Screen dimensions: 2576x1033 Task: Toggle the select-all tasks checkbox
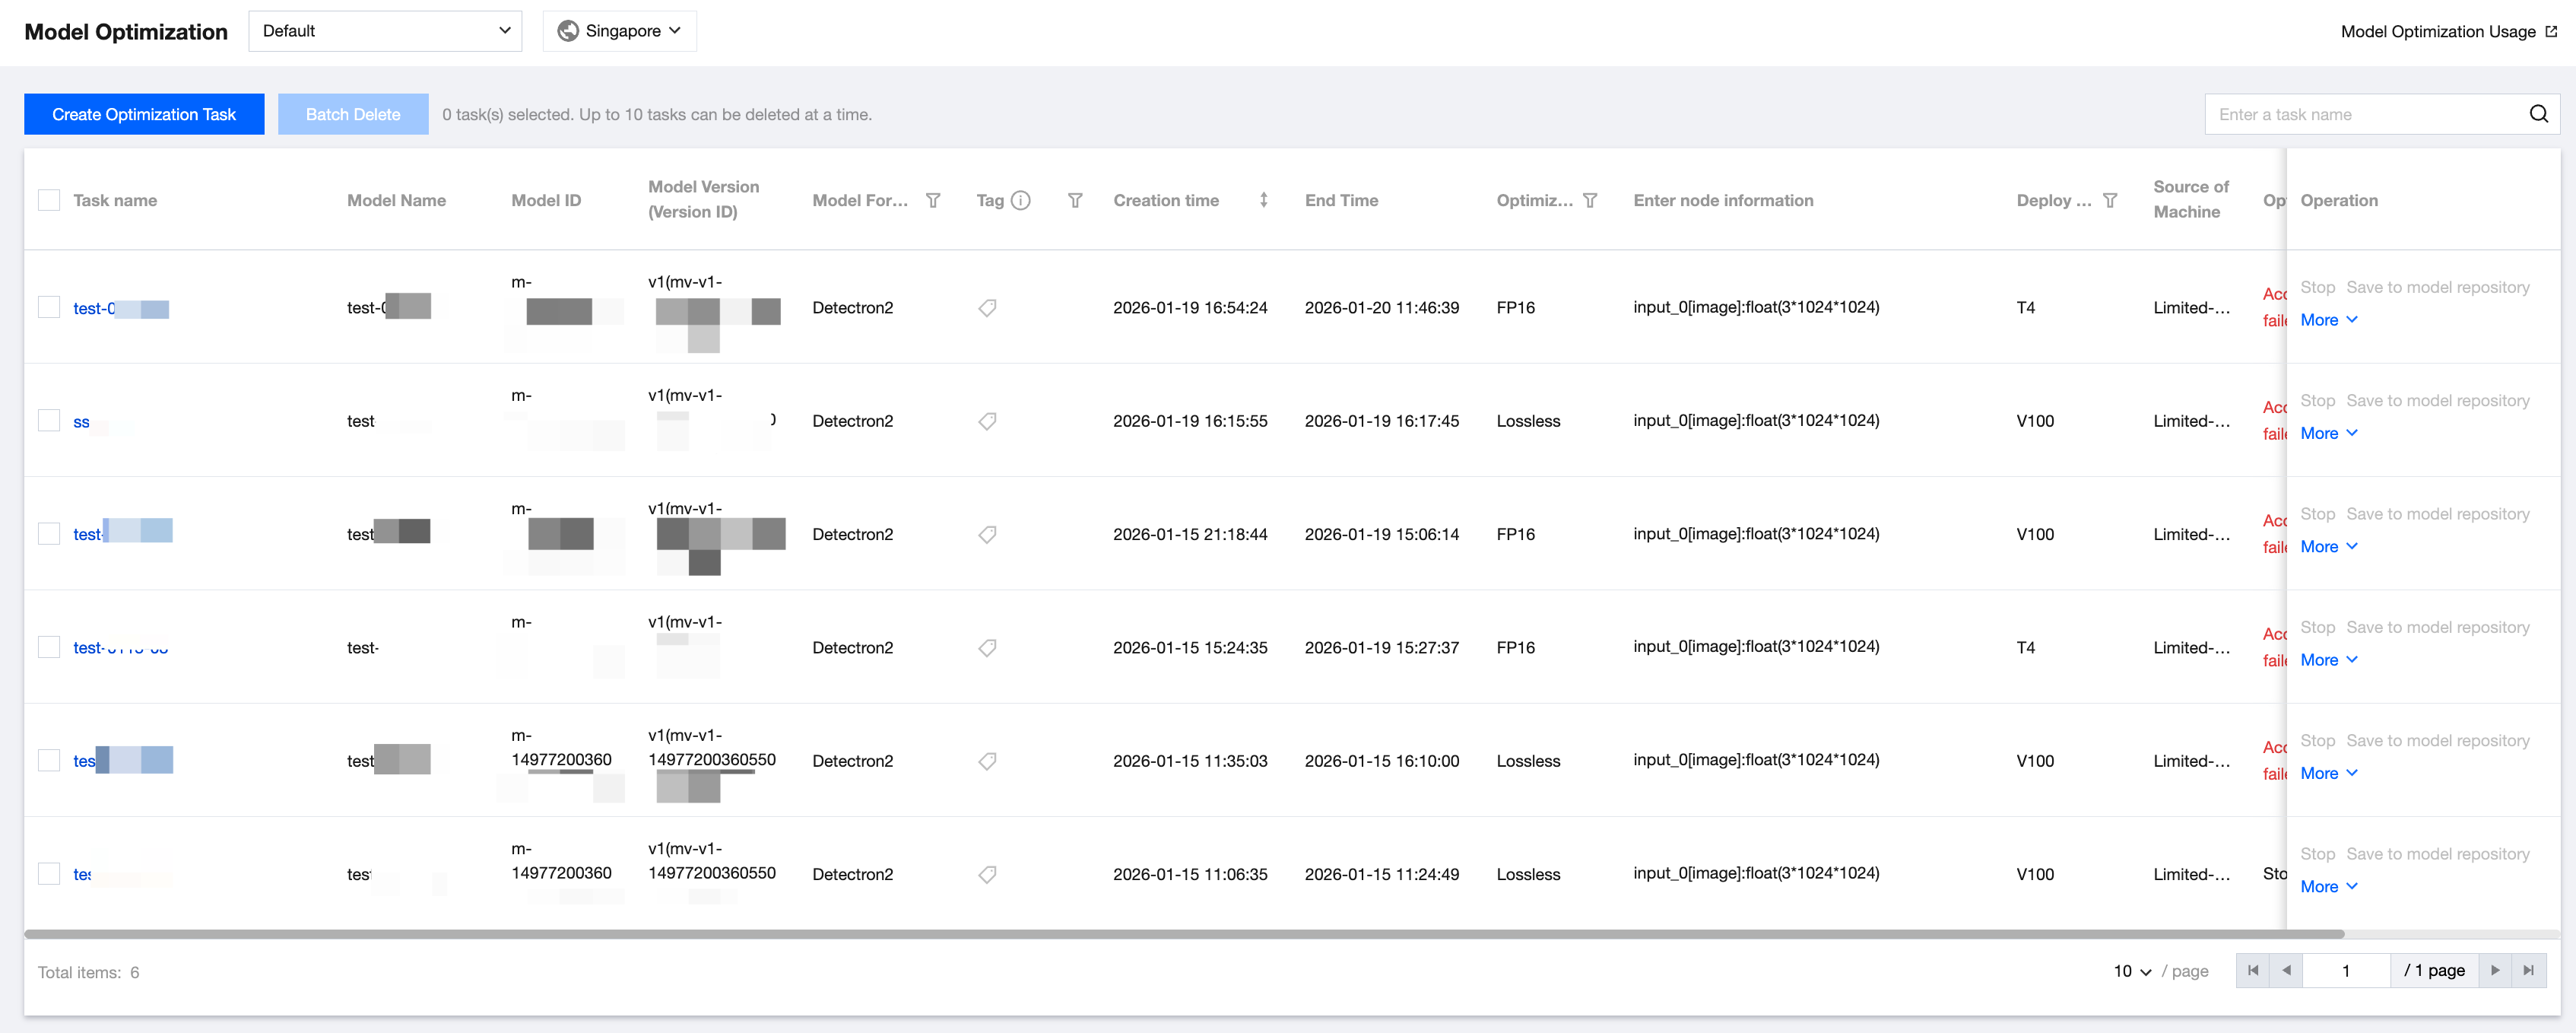point(49,200)
